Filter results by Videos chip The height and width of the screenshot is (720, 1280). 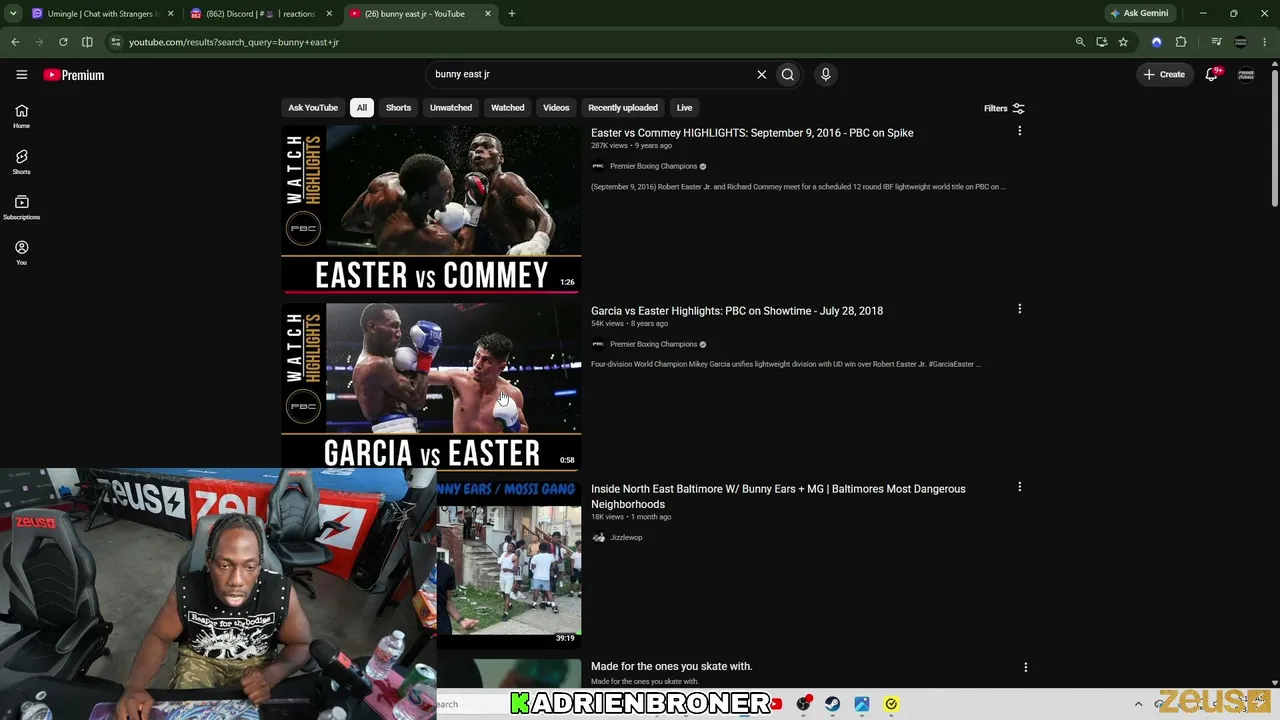556,108
